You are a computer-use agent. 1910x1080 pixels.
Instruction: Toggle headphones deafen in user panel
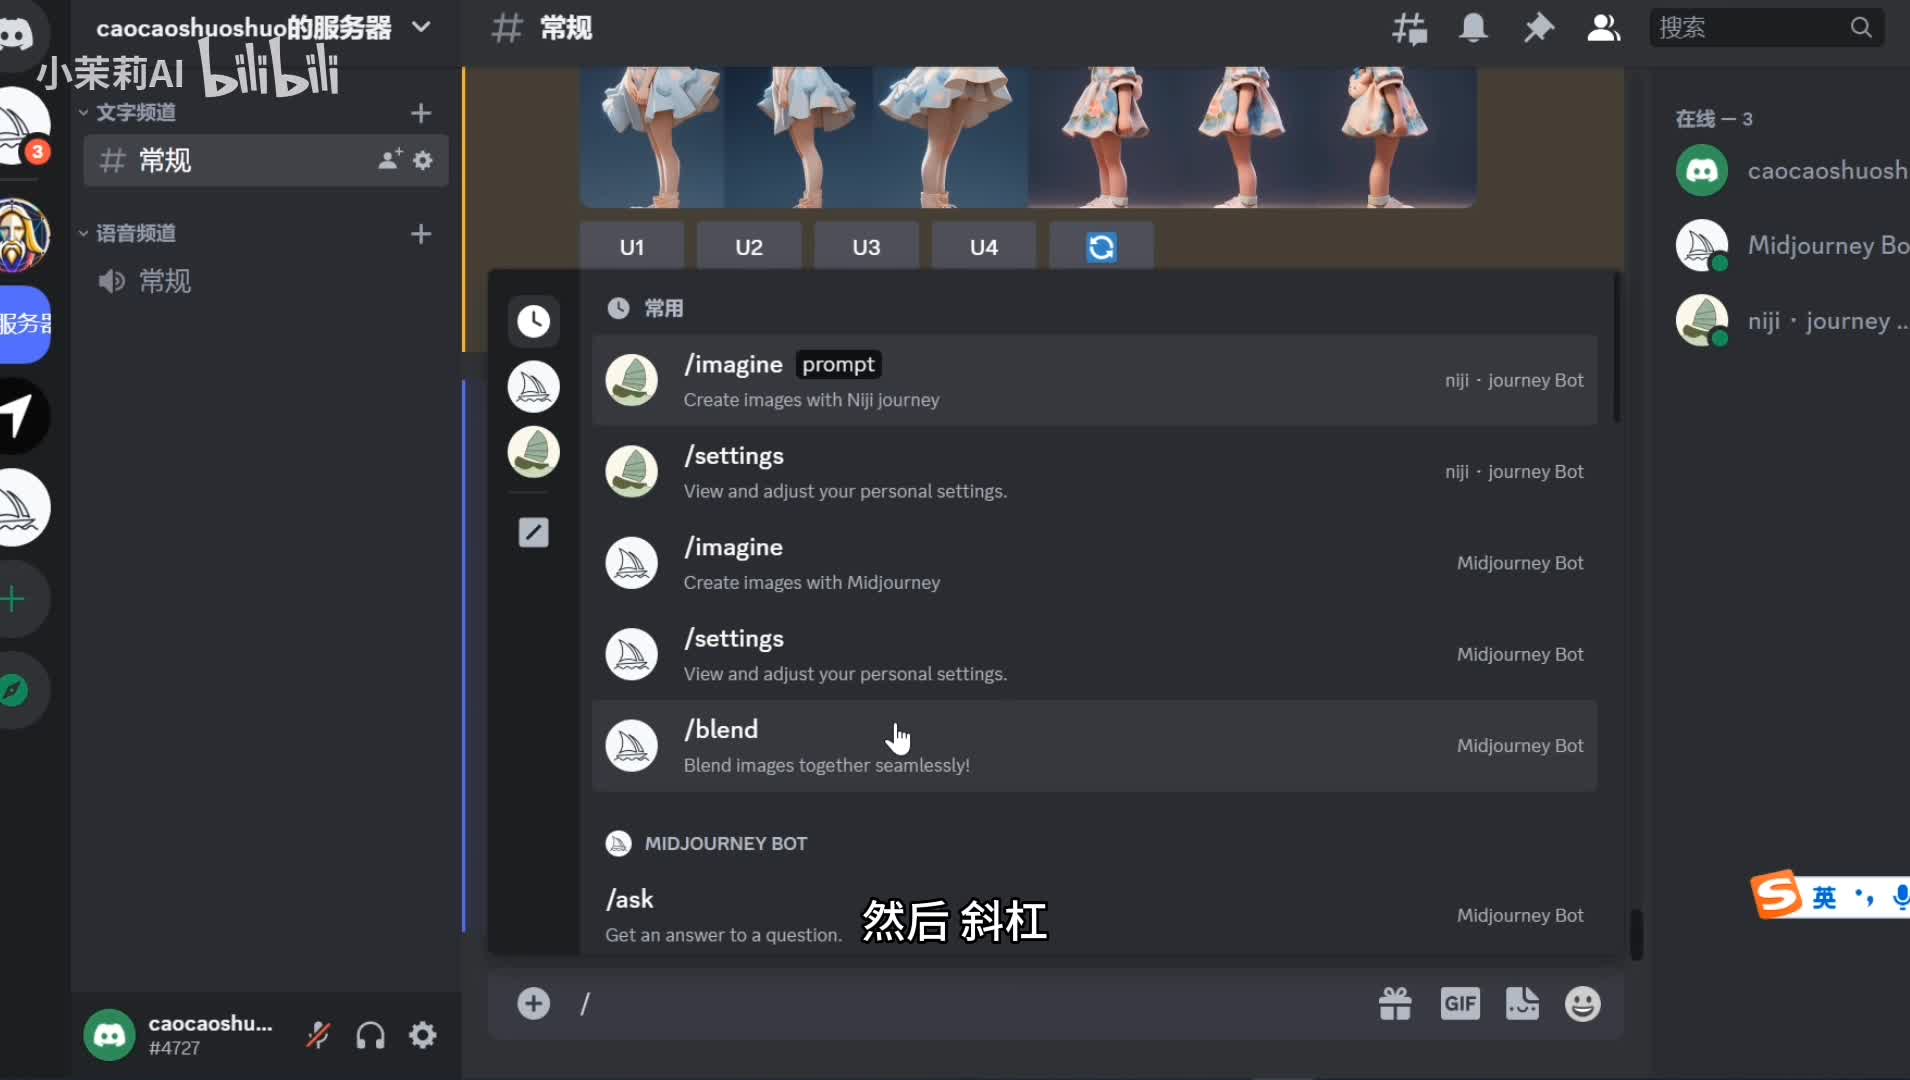(x=370, y=1035)
